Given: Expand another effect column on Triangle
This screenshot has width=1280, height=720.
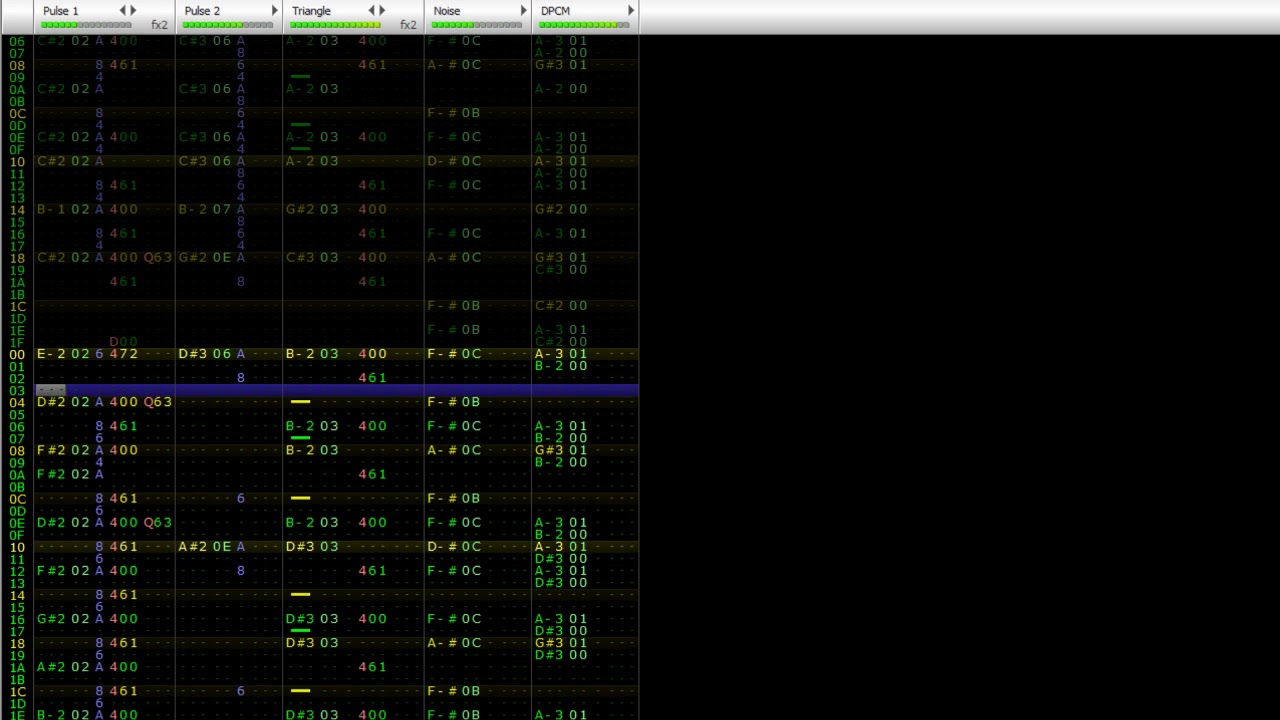Looking at the screenshot, I should (381, 11).
